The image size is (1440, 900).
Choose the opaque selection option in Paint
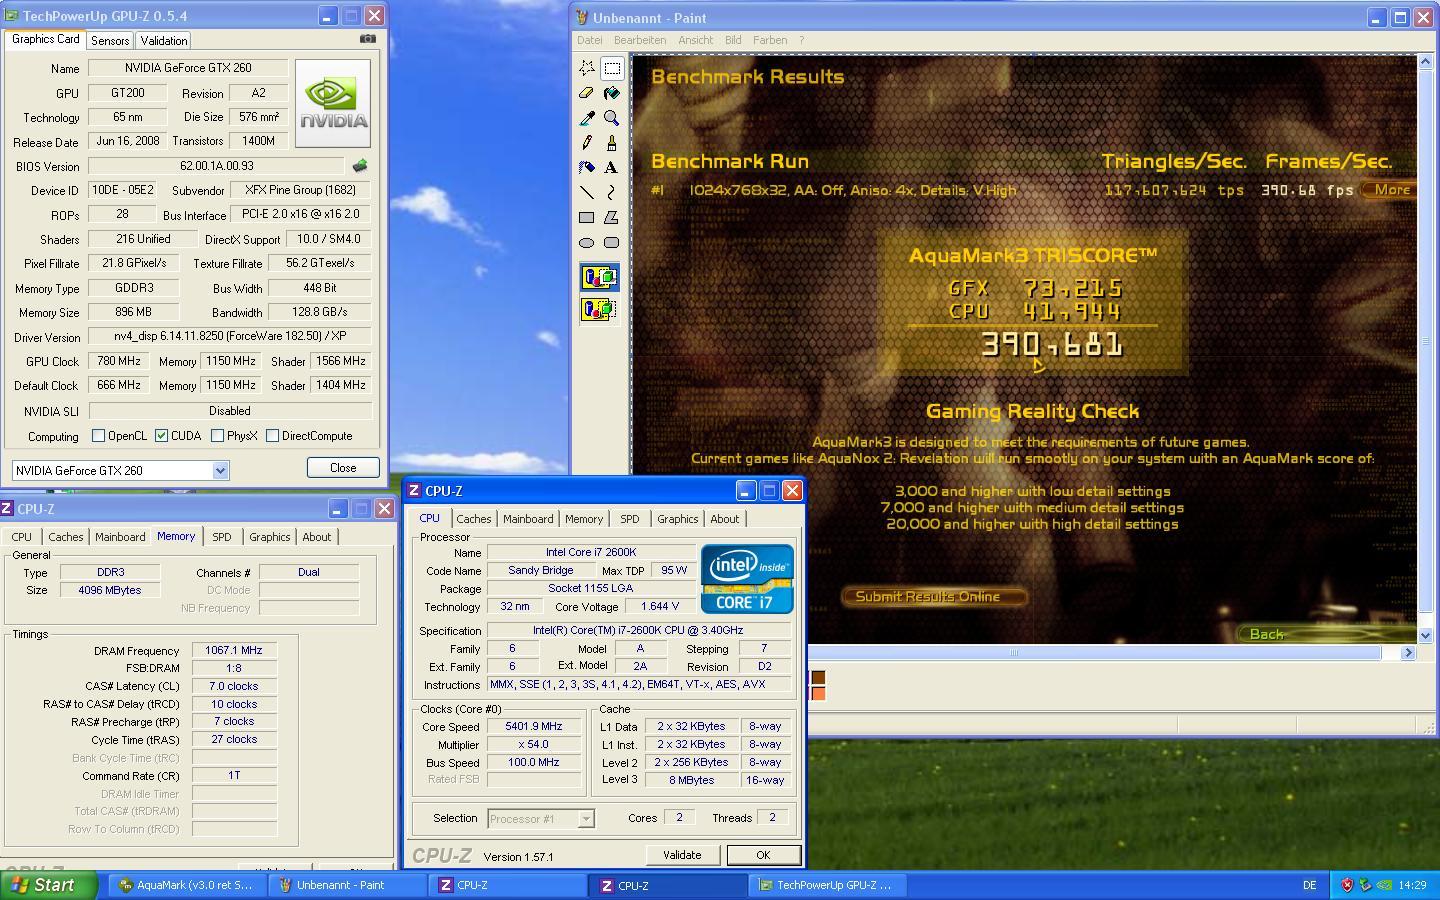click(x=599, y=278)
